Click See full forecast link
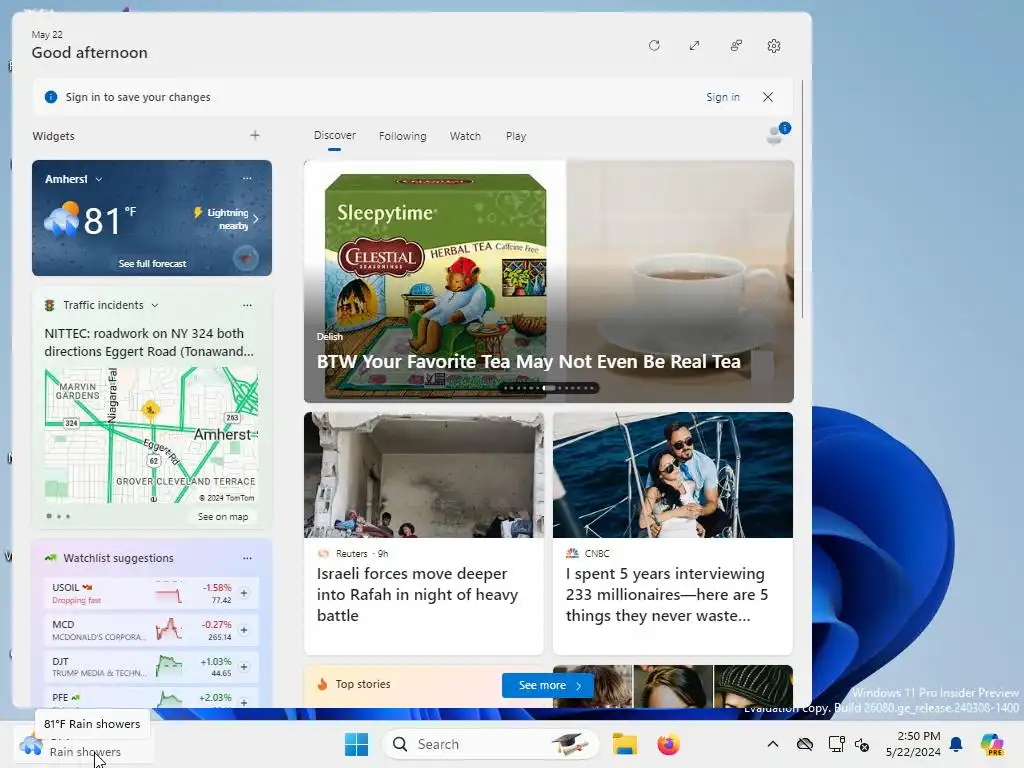Viewport: 1024px width, 768px height. tap(152, 263)
